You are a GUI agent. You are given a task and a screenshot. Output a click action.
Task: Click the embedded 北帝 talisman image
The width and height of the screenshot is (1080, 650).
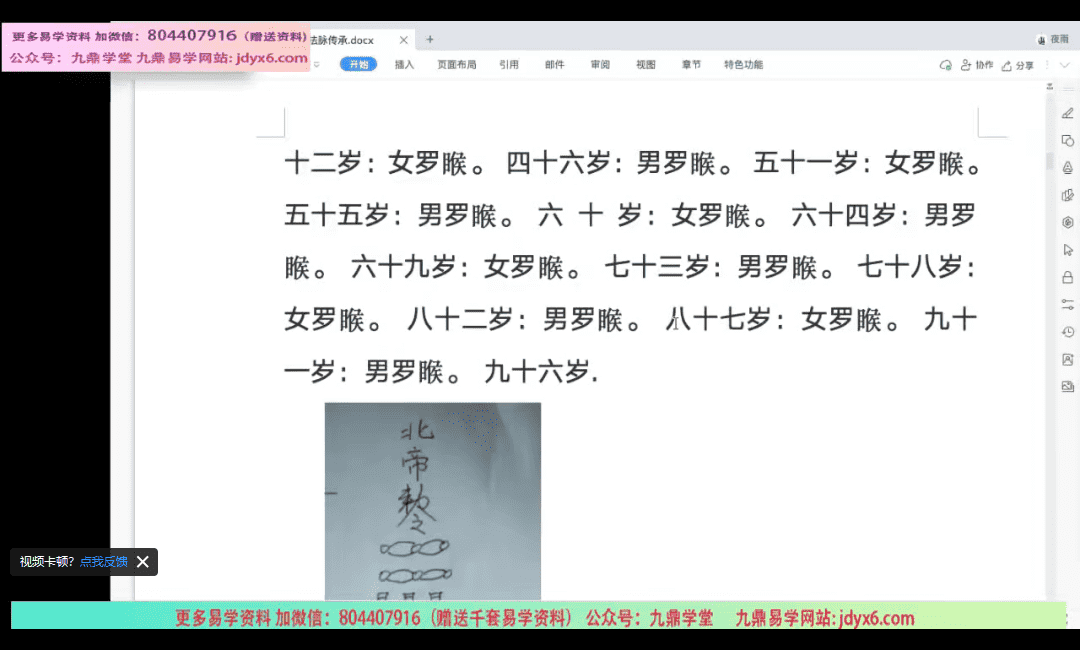pyautogui.click(x=432, y=500)
